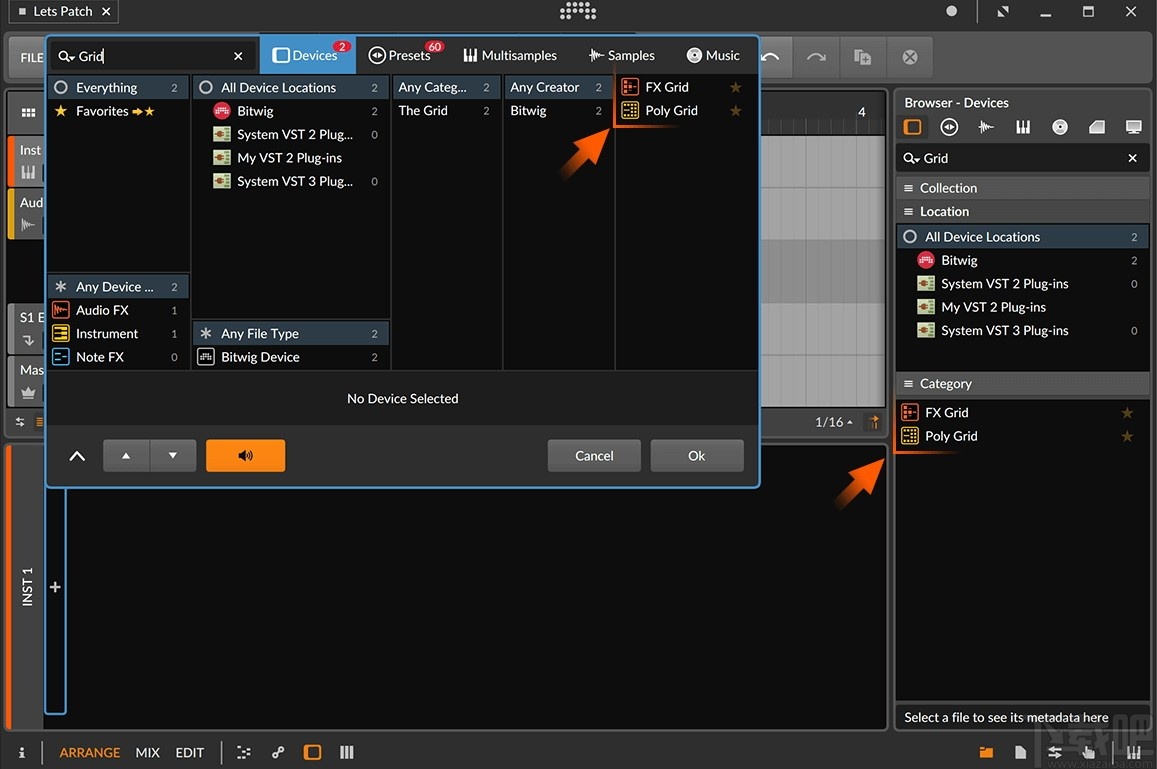Switch to the Multisamples tab
1157x769 pixels.
pyautogui.click(x=510, y=55)
